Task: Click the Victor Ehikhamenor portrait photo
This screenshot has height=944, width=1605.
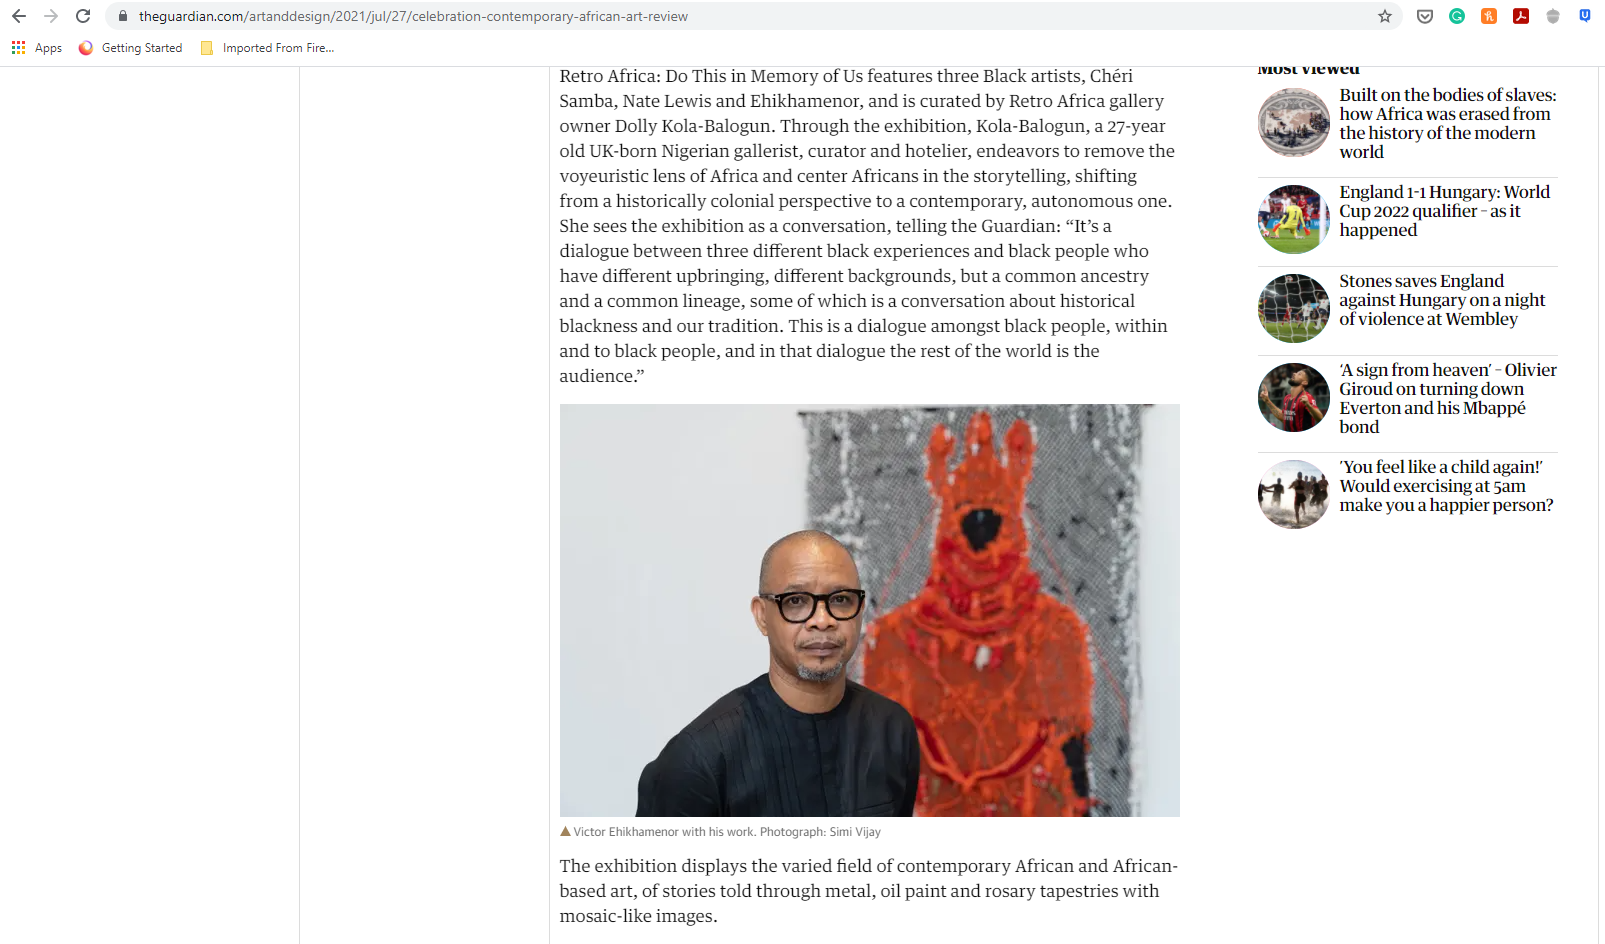Action: pyautogui.click(x=869, y=610)
